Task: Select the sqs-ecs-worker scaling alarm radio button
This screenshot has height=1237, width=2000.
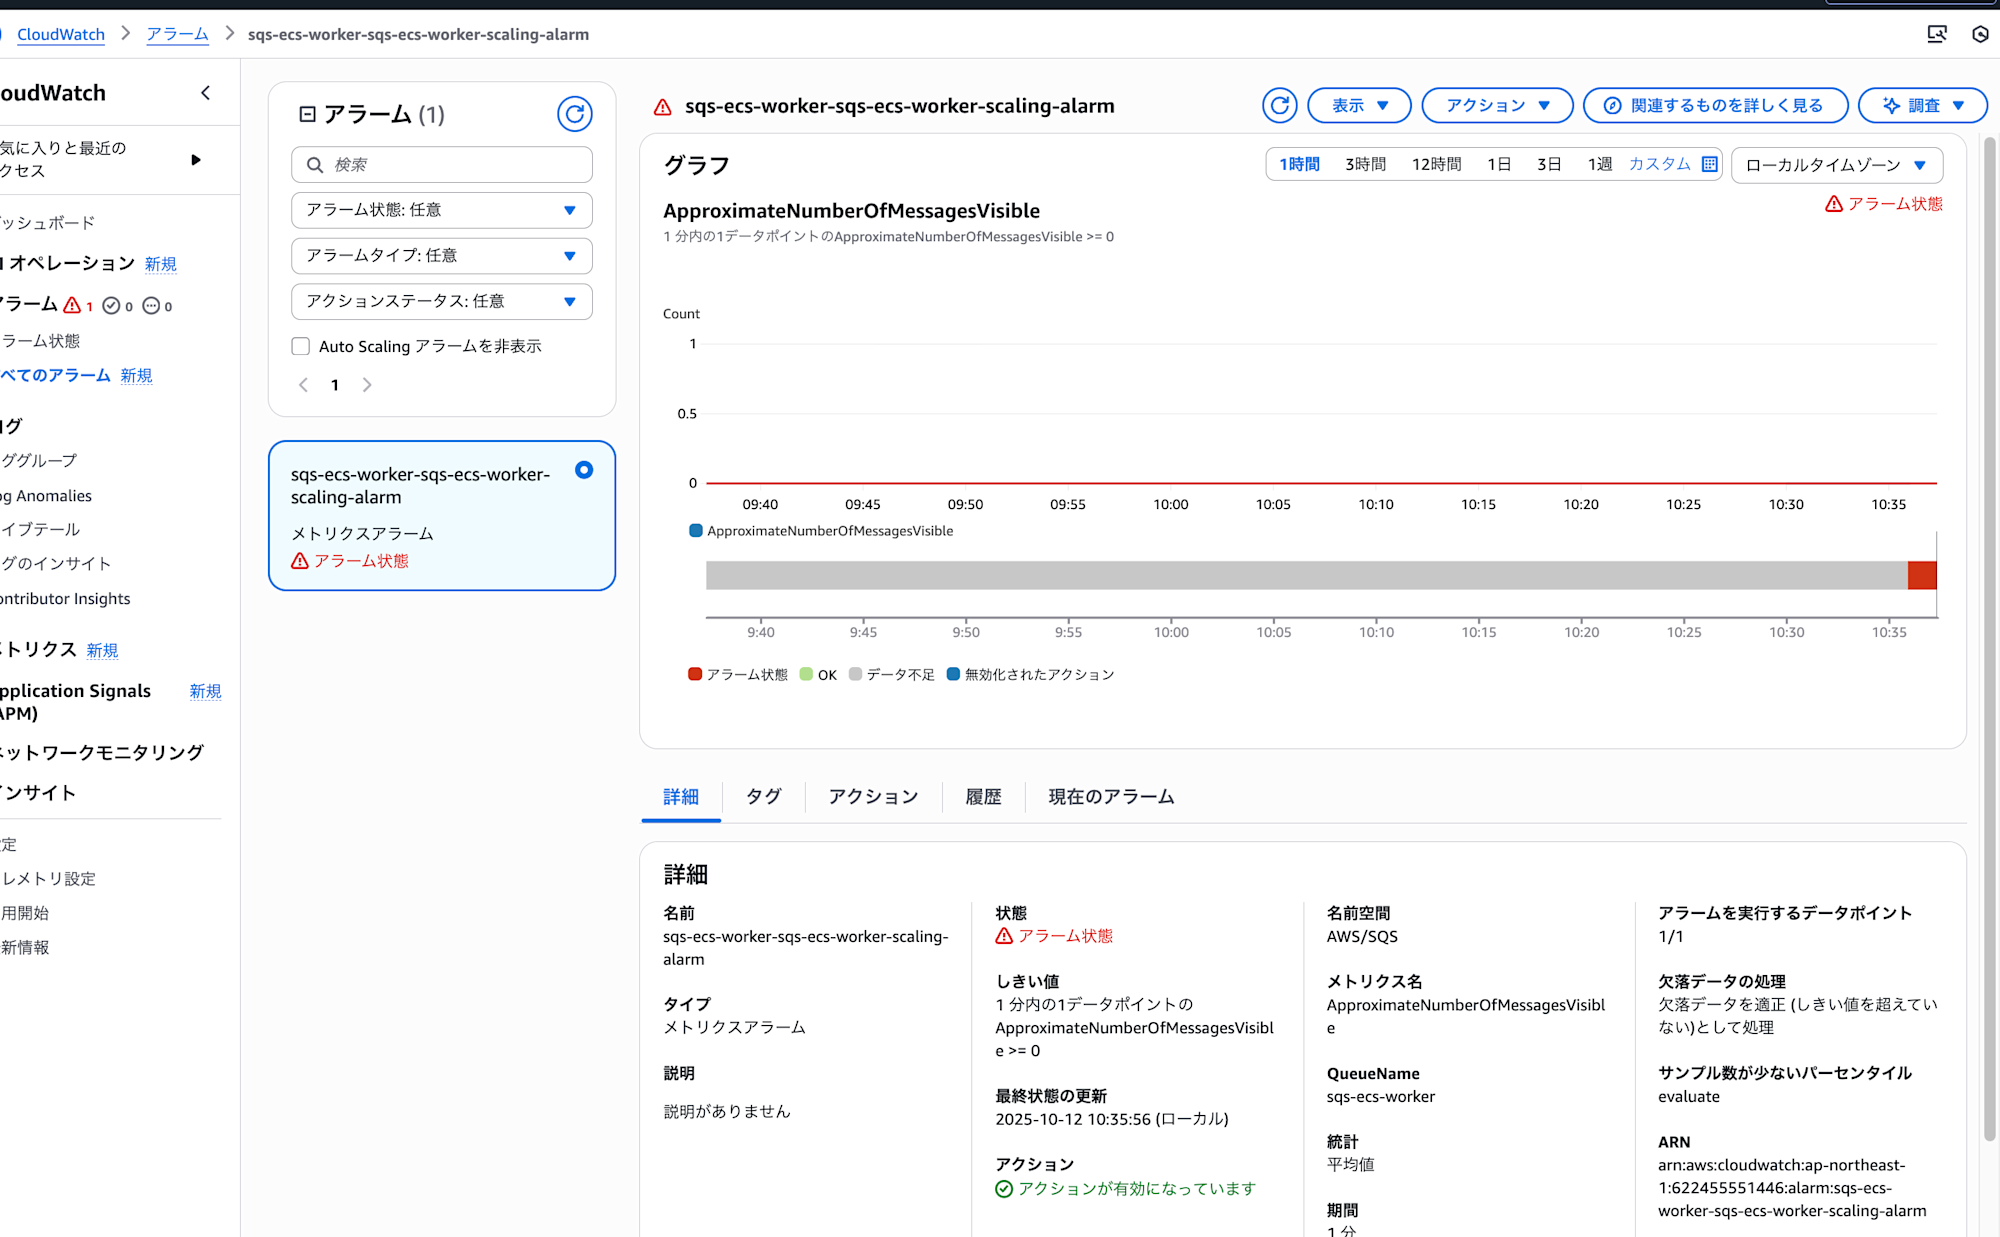Action: point(584,470)
